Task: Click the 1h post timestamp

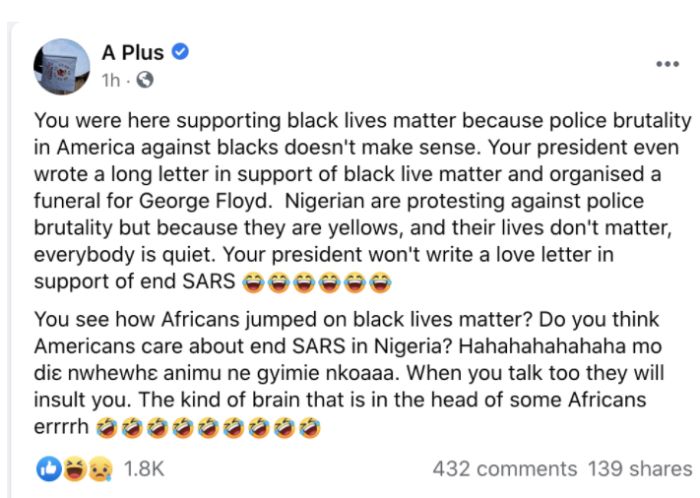Action: (111, 80)
